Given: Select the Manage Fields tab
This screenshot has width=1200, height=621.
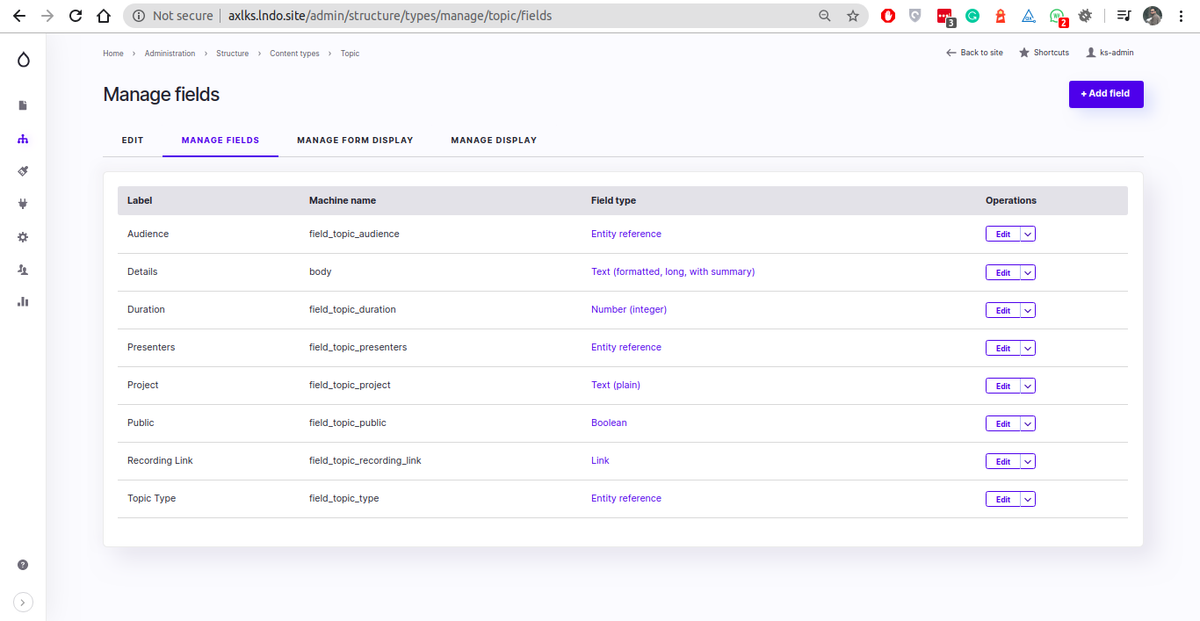Looking at the screenshot, I should tap(220, 140).
